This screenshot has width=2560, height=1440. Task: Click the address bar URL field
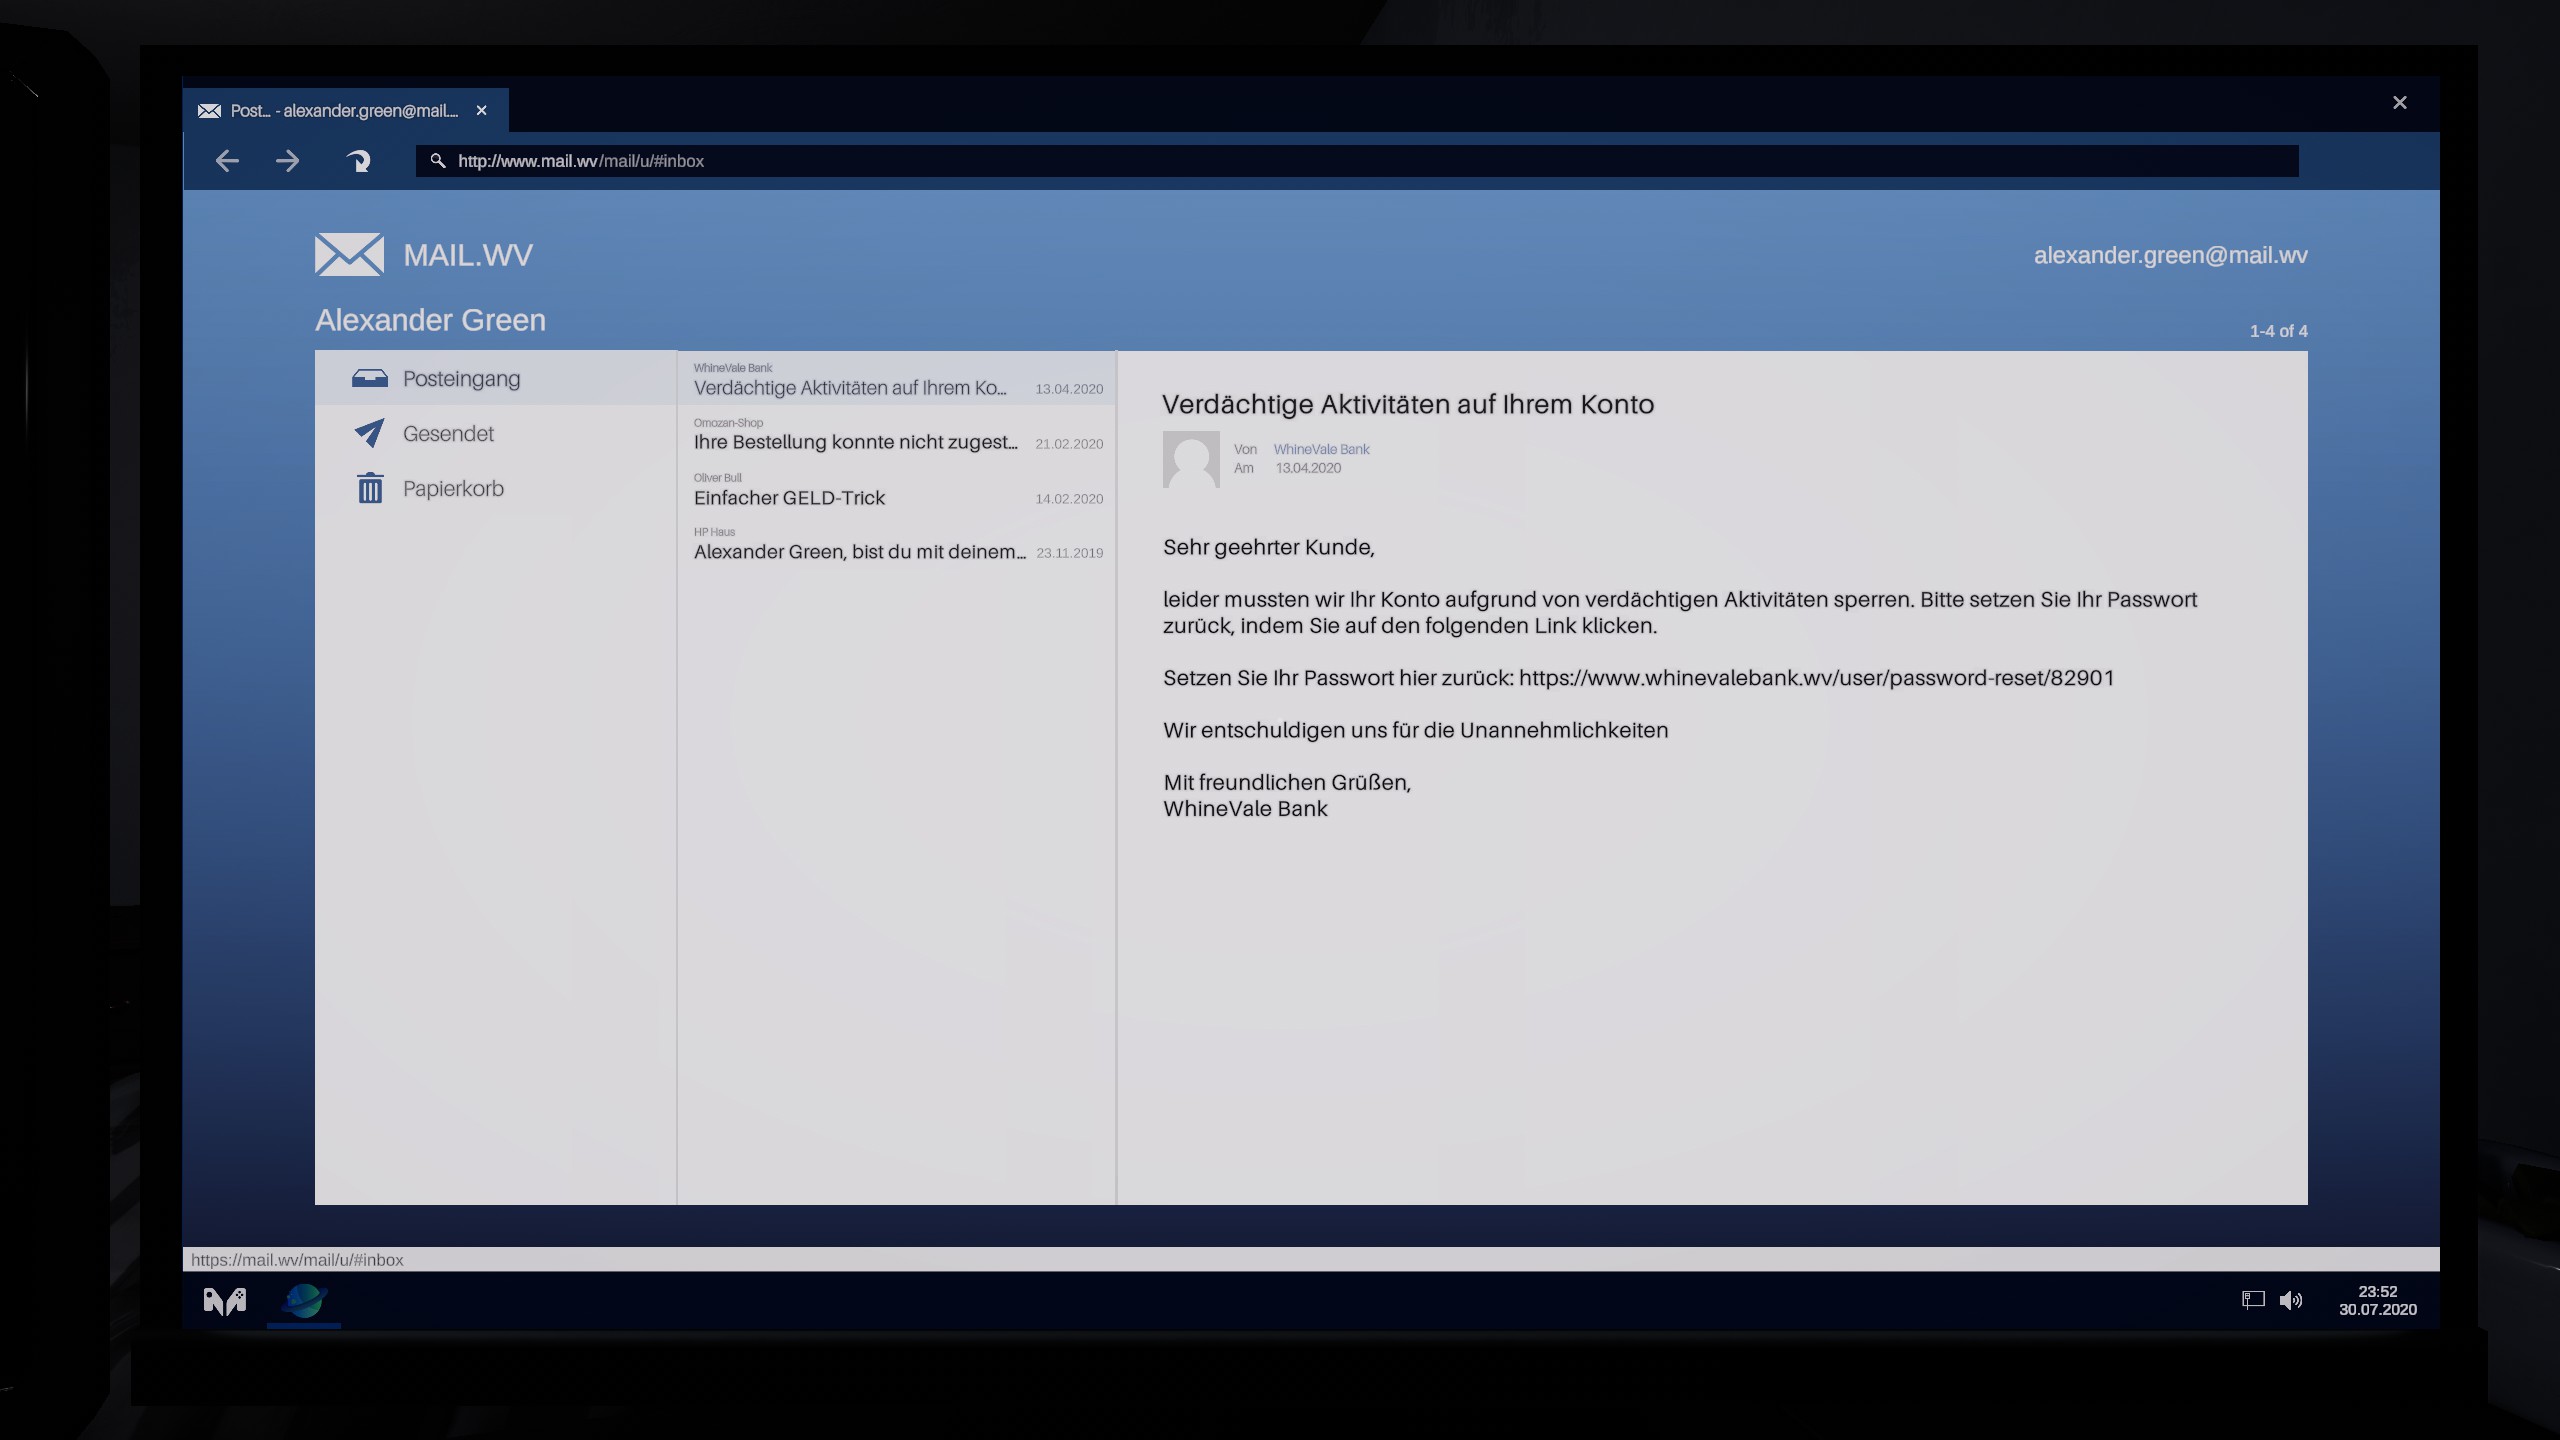(1357, 161)
